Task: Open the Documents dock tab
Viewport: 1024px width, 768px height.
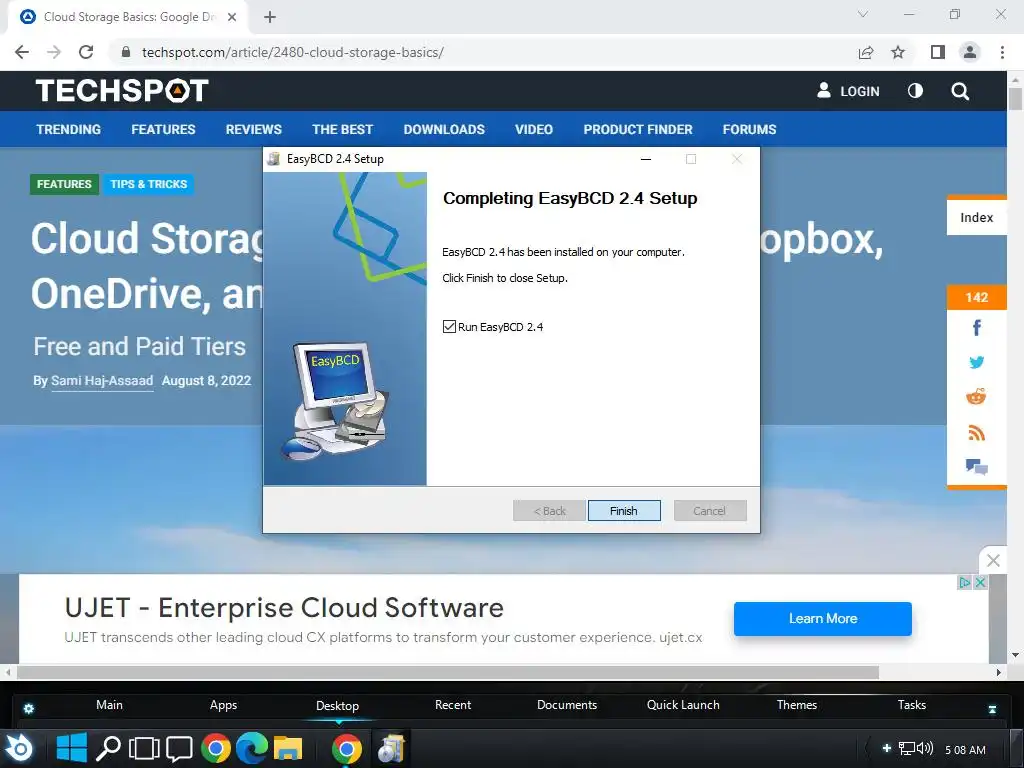Action: (567, 705)
